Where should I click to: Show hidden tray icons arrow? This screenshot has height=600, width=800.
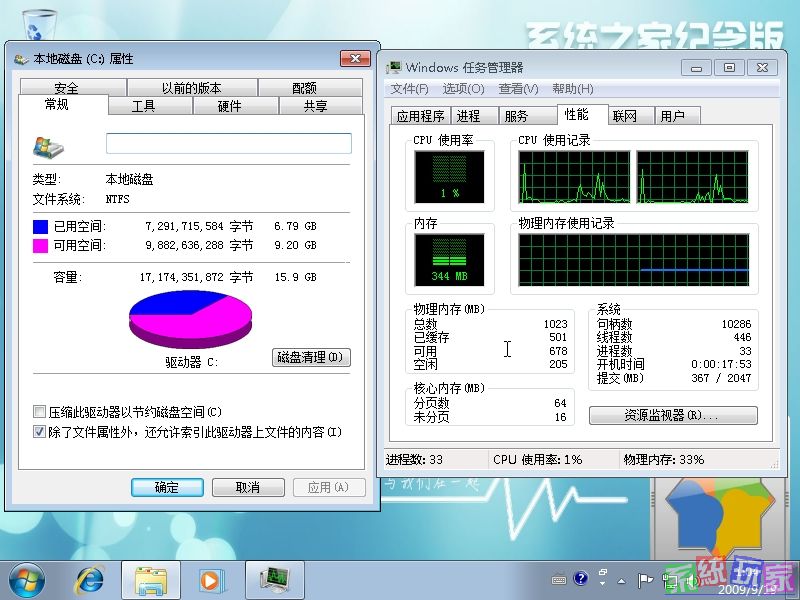[x=621, y=581]
